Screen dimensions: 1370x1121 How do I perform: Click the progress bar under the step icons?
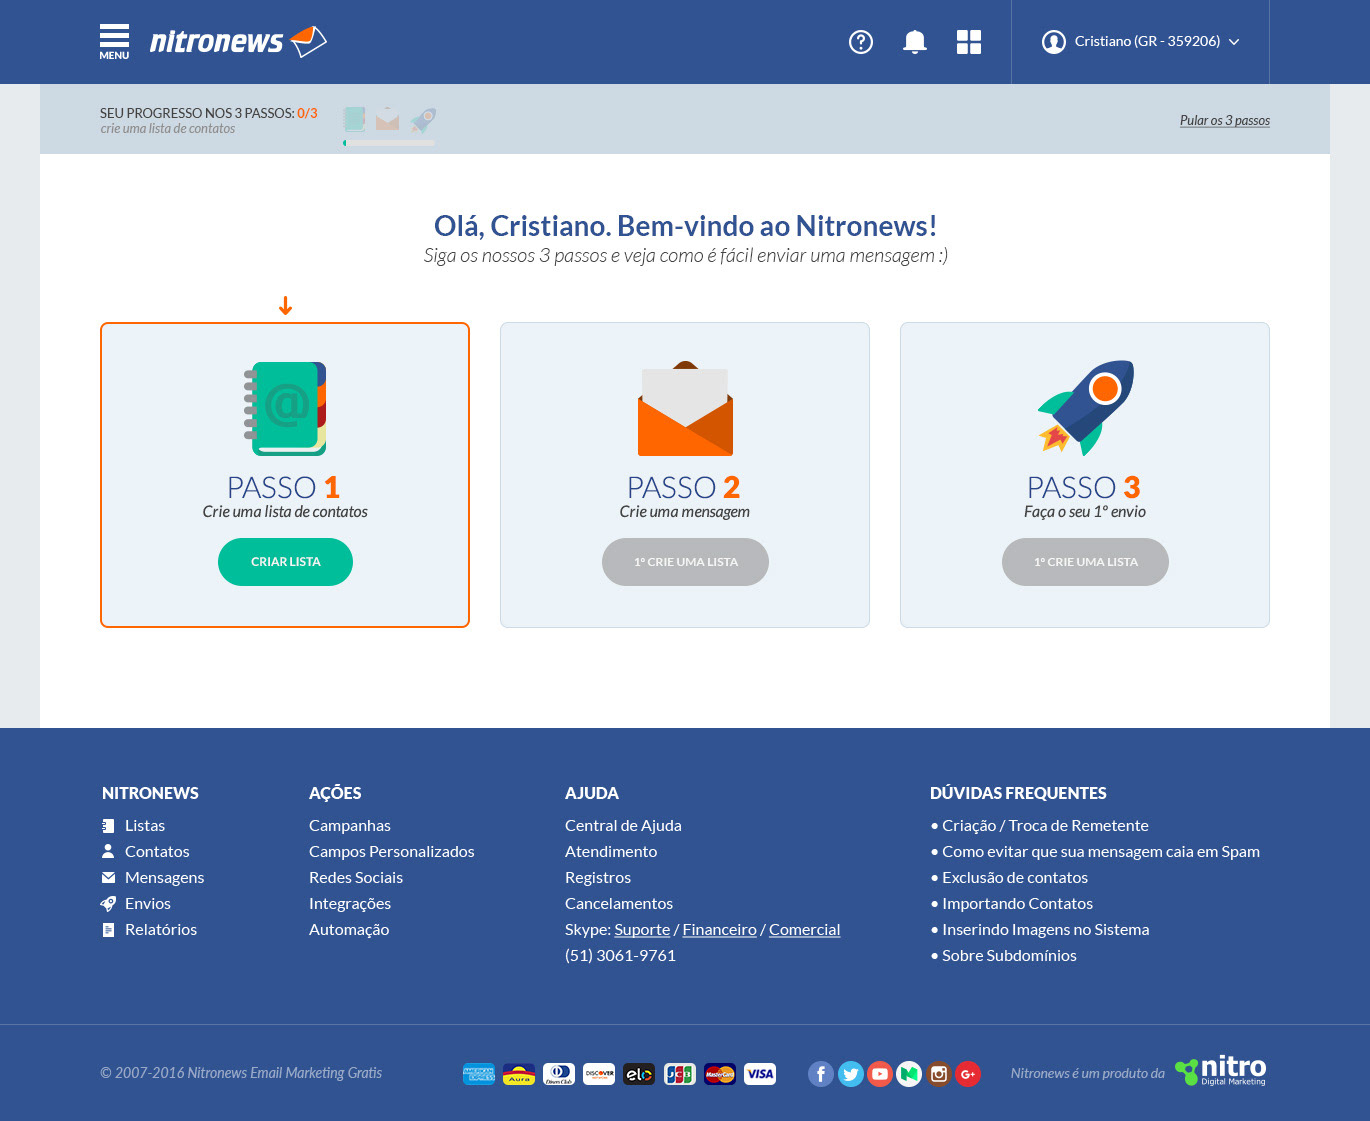tap(389, 143)
